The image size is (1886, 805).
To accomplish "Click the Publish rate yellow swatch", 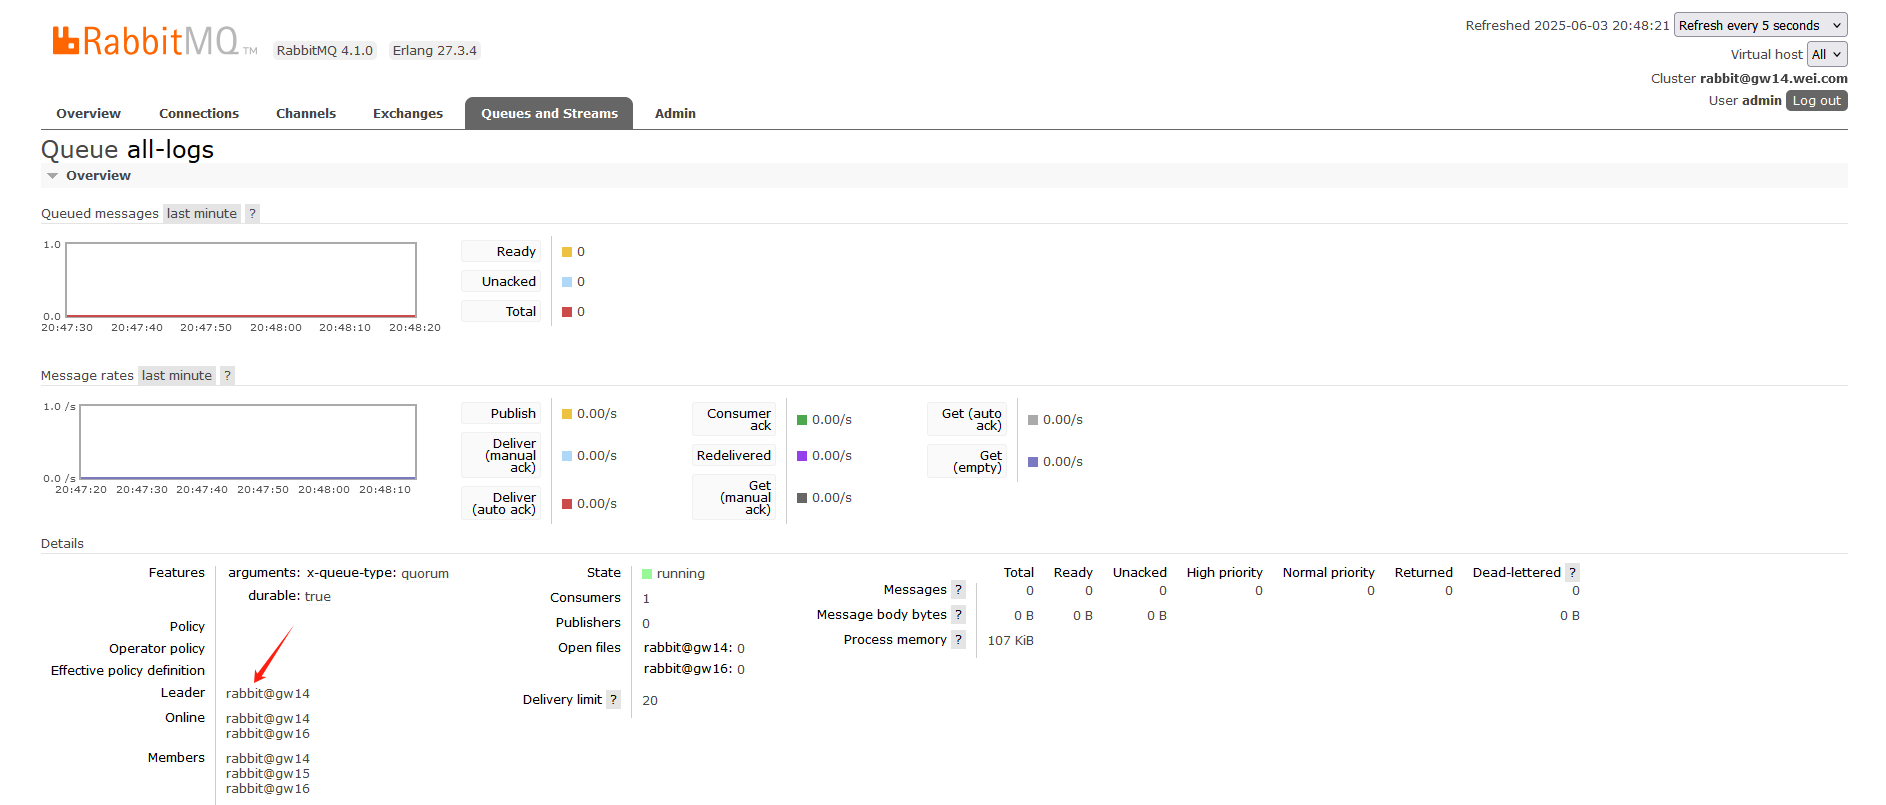I will click(x=567, y=414).
